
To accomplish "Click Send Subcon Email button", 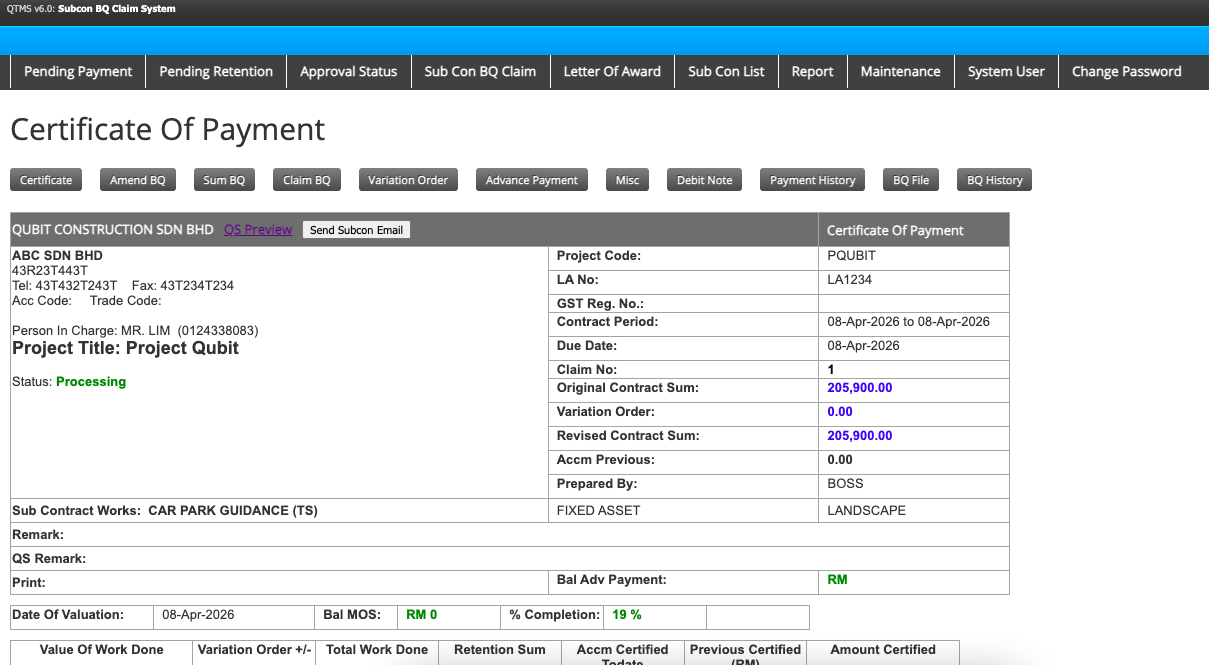I will tap(356, 230).
